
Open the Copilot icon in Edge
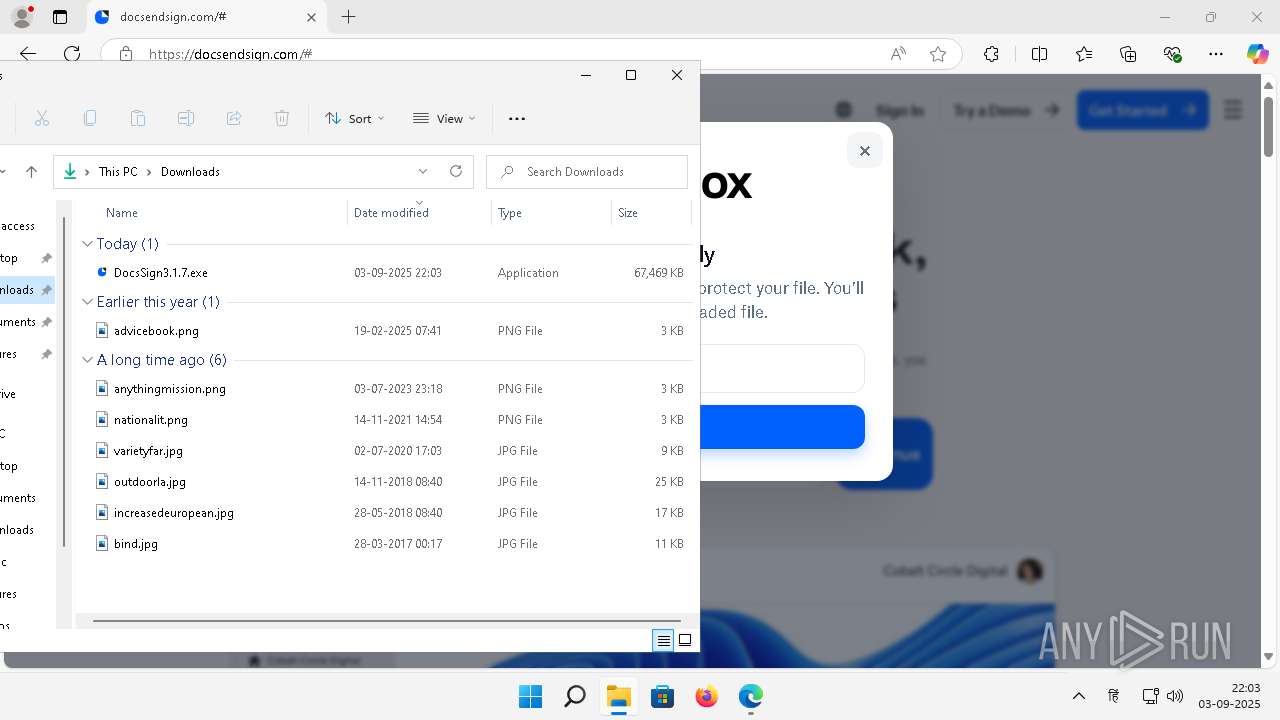(x=1258, y=54)
